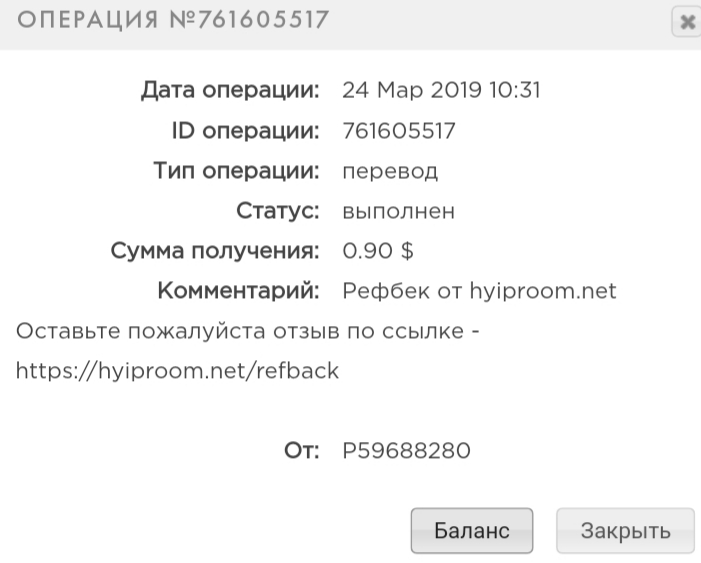Click the Тип операции label

237,171
